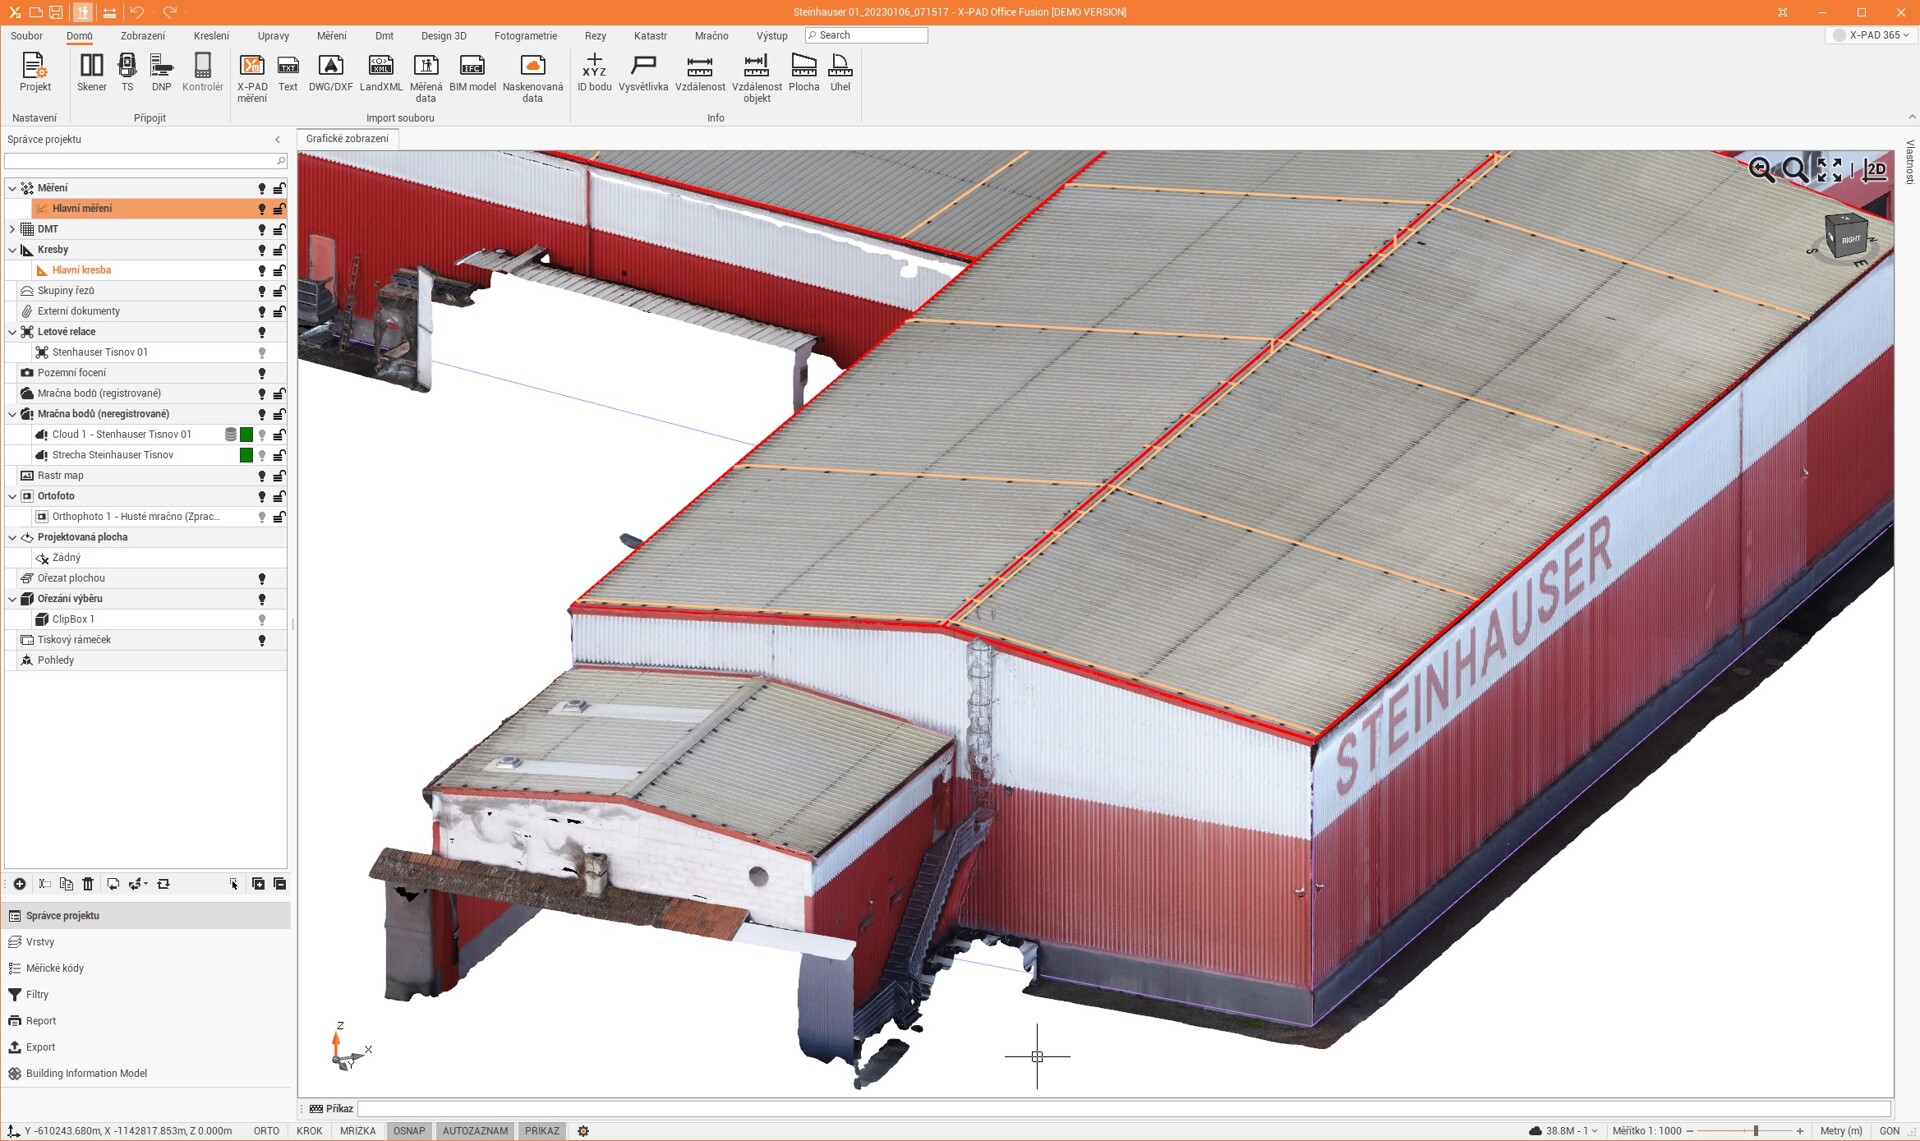Connect the Skener device
1920x1141 pixels.
(x=91, y=72)
